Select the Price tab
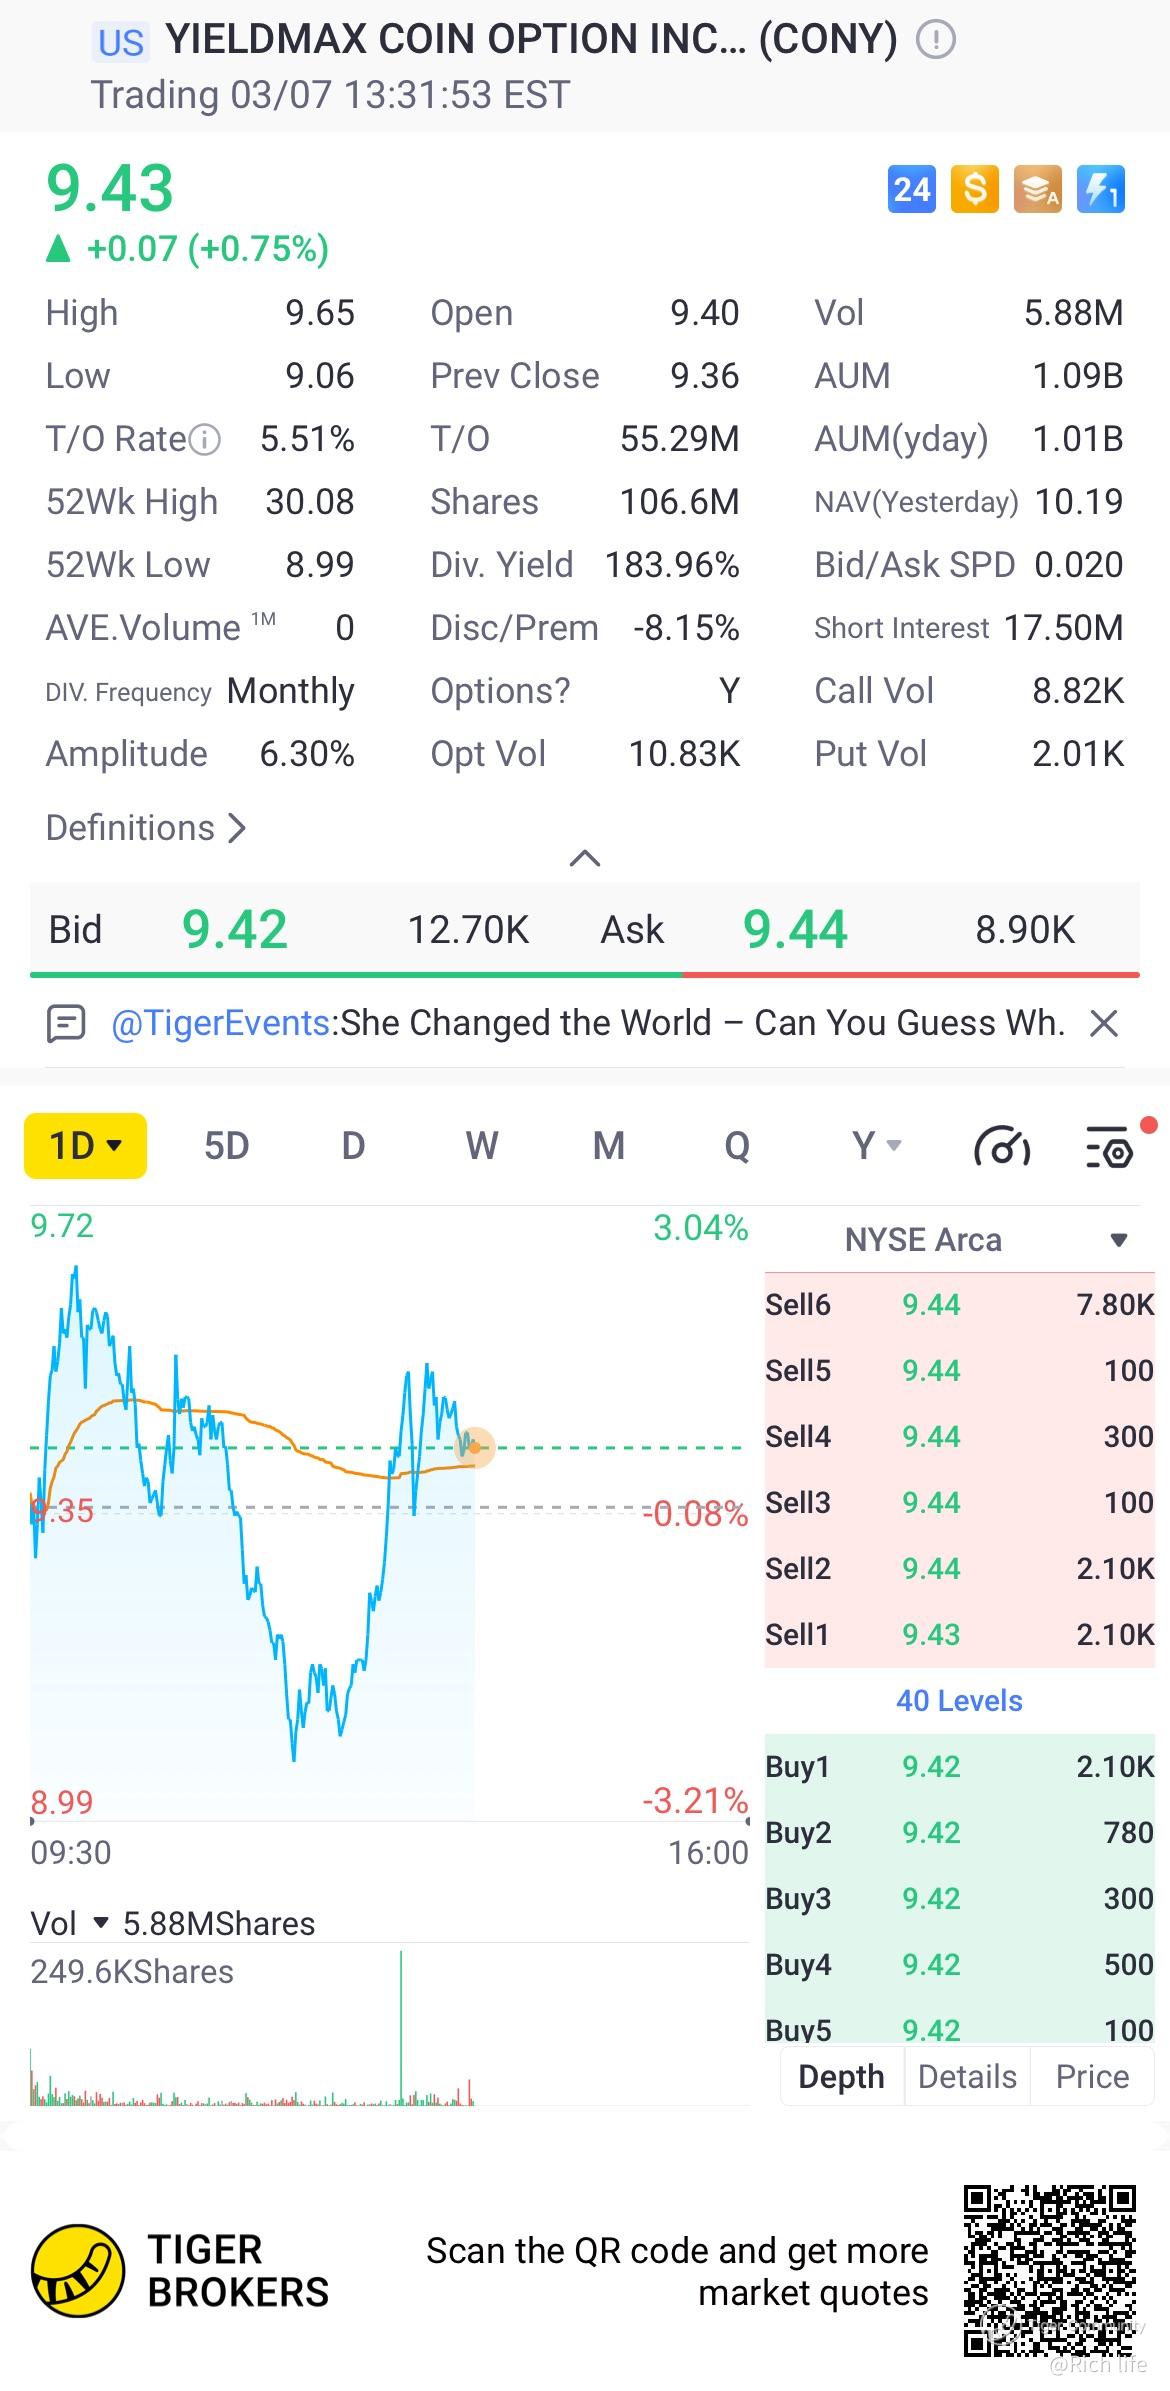 click(1092, 2077)
